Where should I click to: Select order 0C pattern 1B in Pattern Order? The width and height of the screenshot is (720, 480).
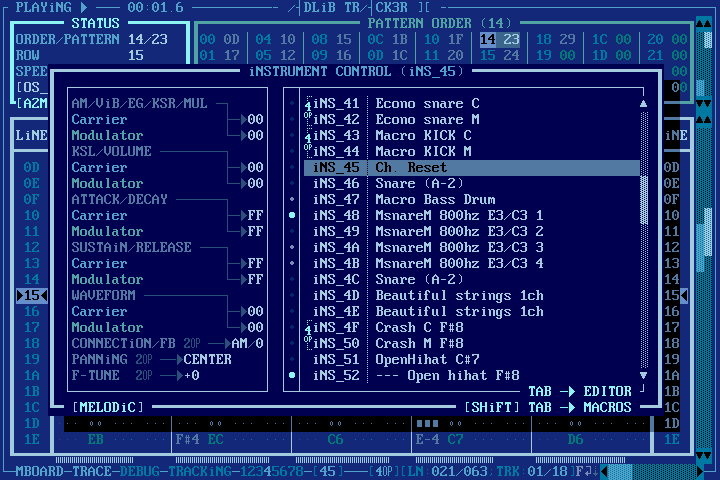coord(388,40)
